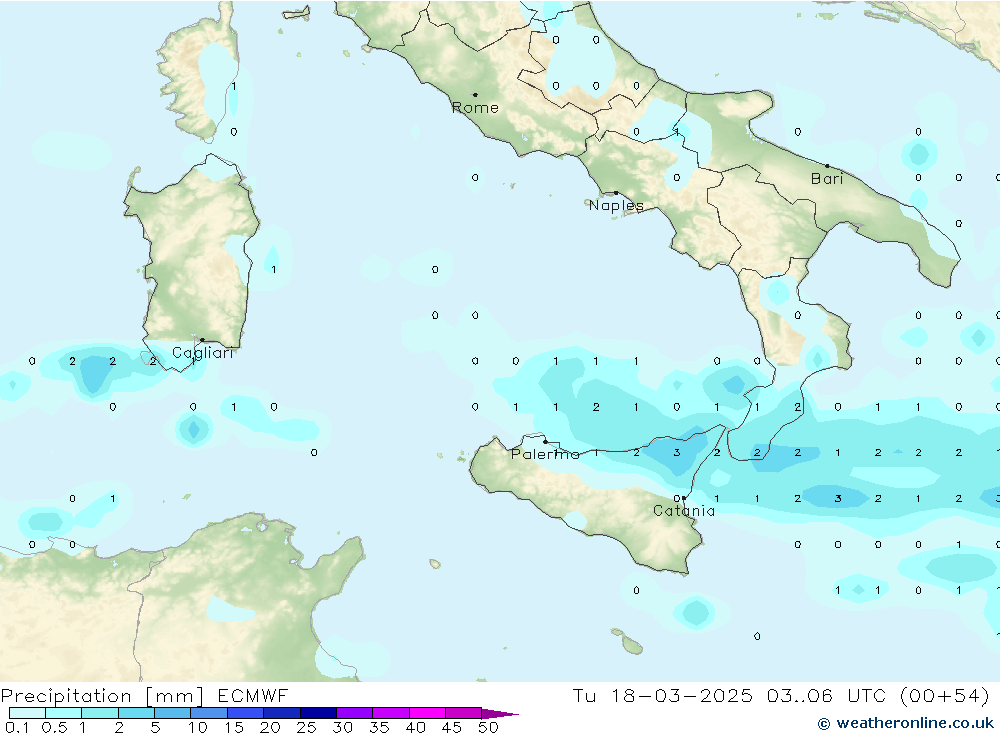
Task: Select the Naples city label
Action: click(616, 205)
